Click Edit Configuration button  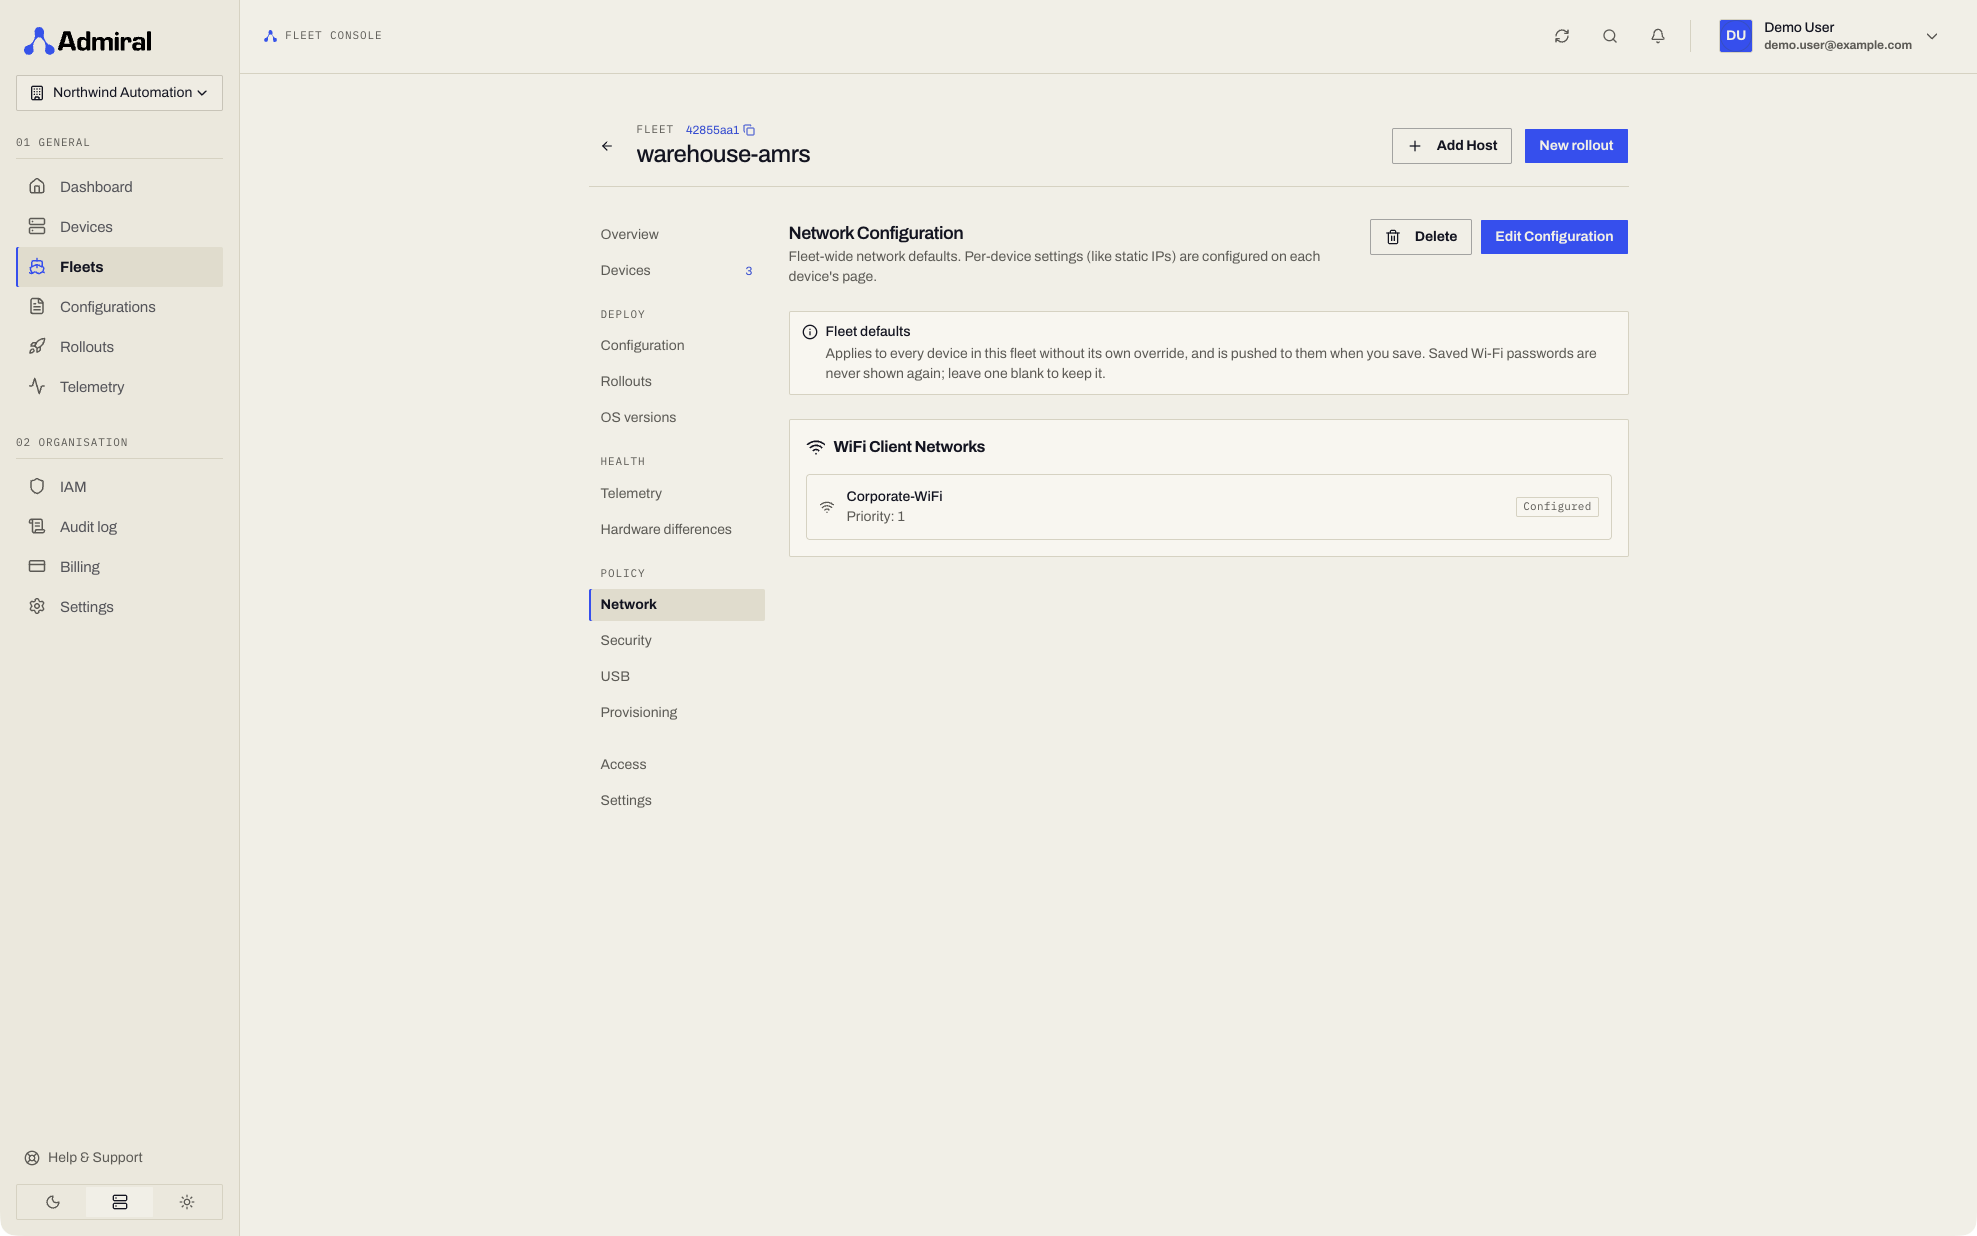click(1553, 237)
